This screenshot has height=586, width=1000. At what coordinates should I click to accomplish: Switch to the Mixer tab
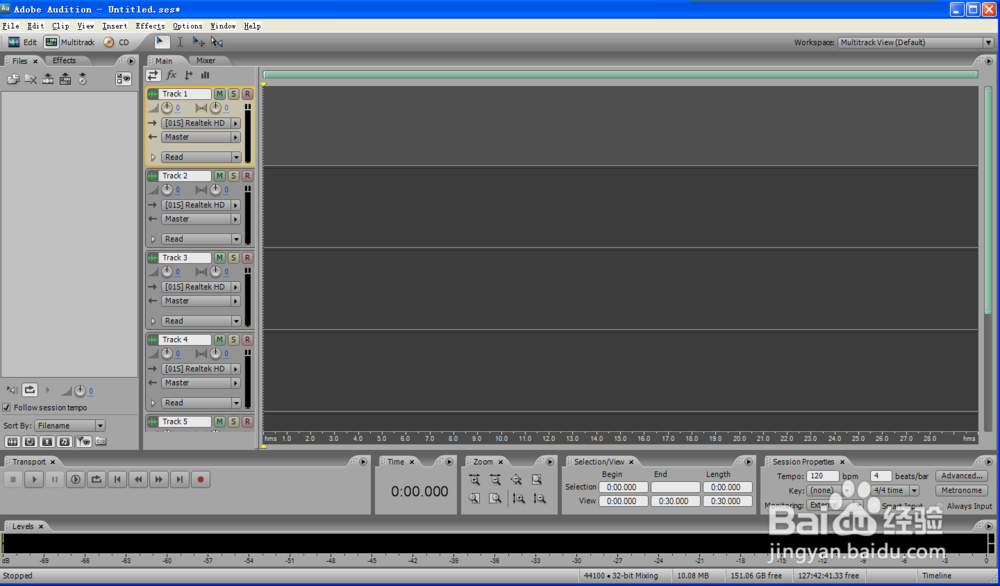pyautogui.click(x=205, y=61)
